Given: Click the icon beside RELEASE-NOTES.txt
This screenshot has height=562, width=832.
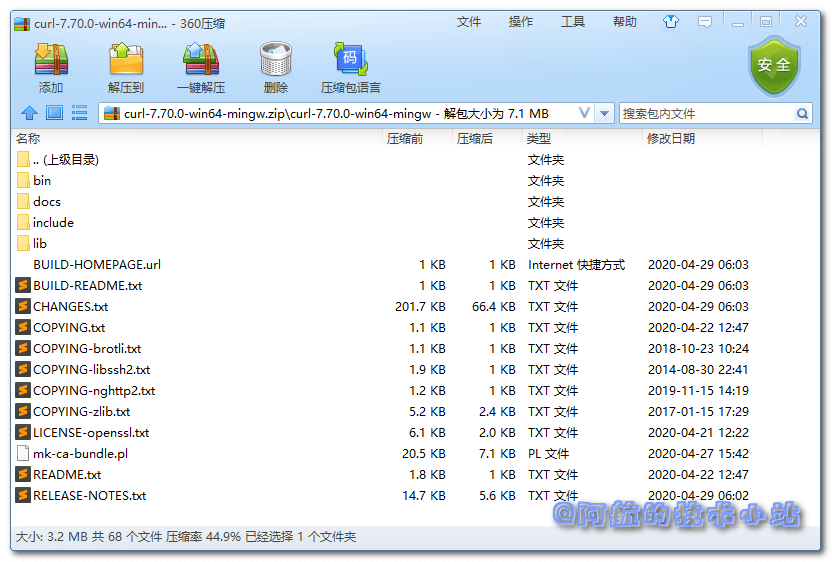Looking at the screenshot, I should 22,495.
